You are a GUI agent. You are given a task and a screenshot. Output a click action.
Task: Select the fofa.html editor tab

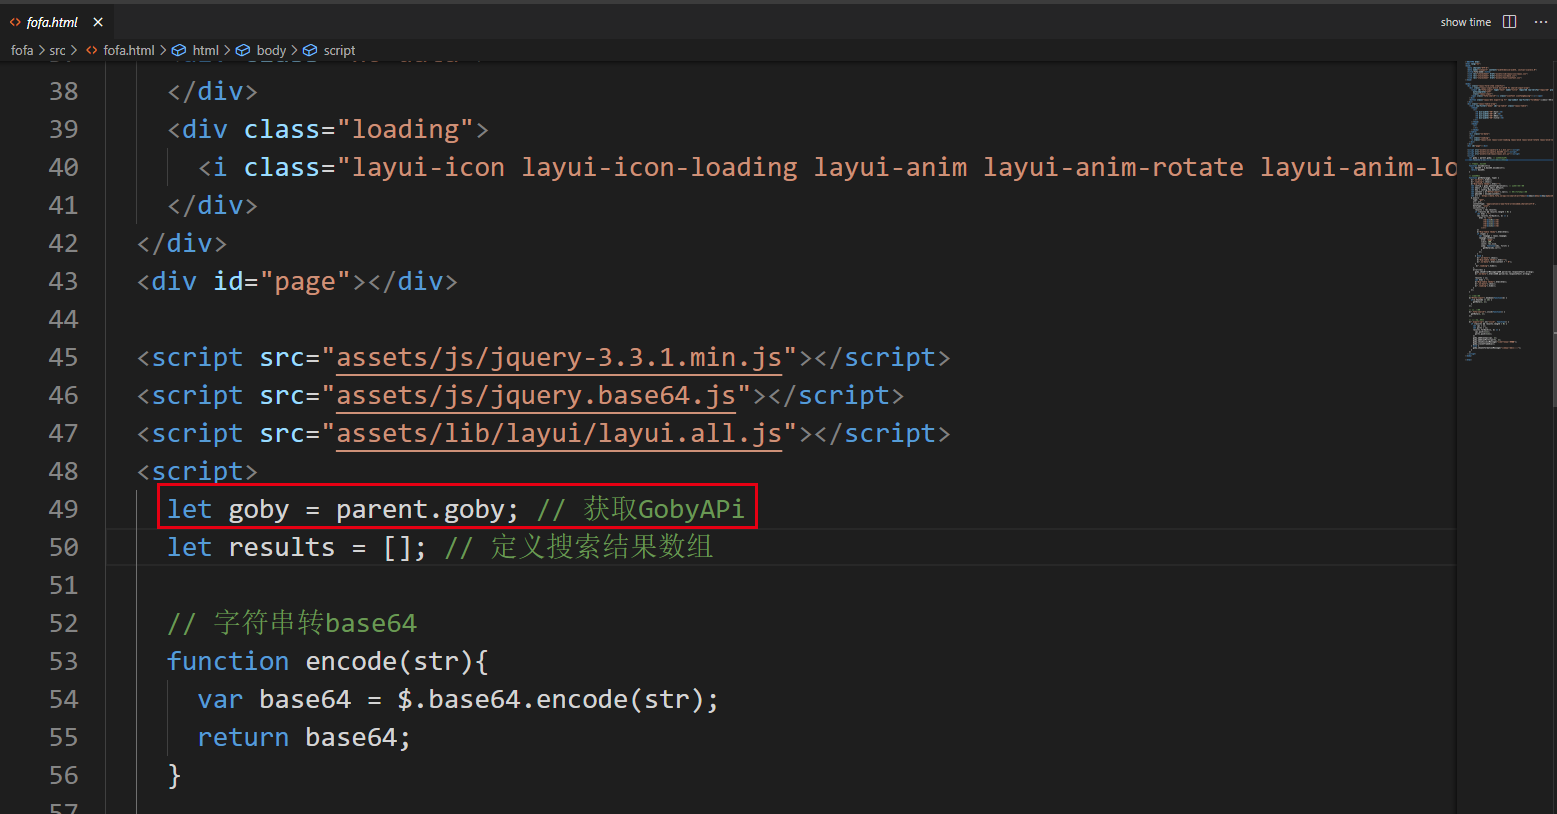point(56,22)
